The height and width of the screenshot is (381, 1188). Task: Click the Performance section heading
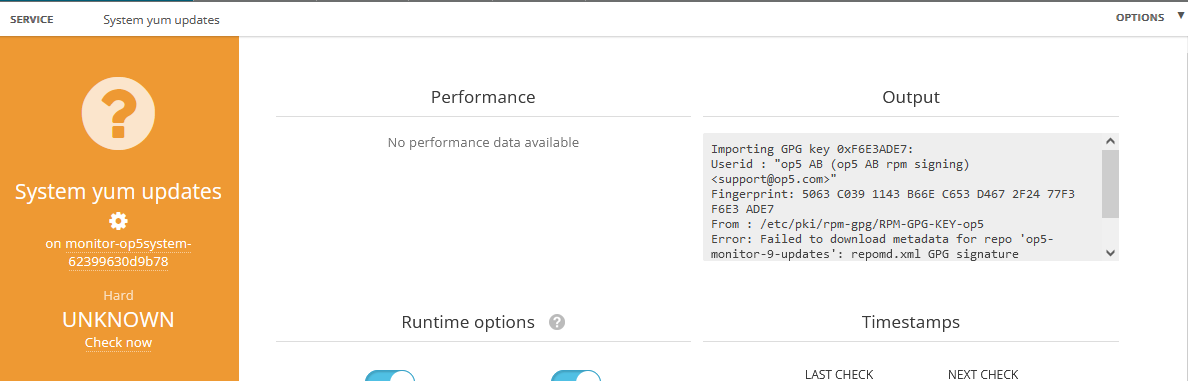click(x=483, y=97)
